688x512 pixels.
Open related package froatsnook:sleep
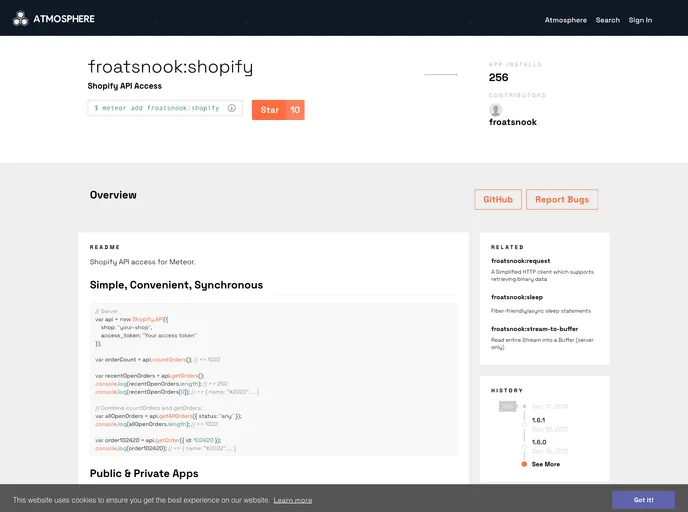[517, 297]
